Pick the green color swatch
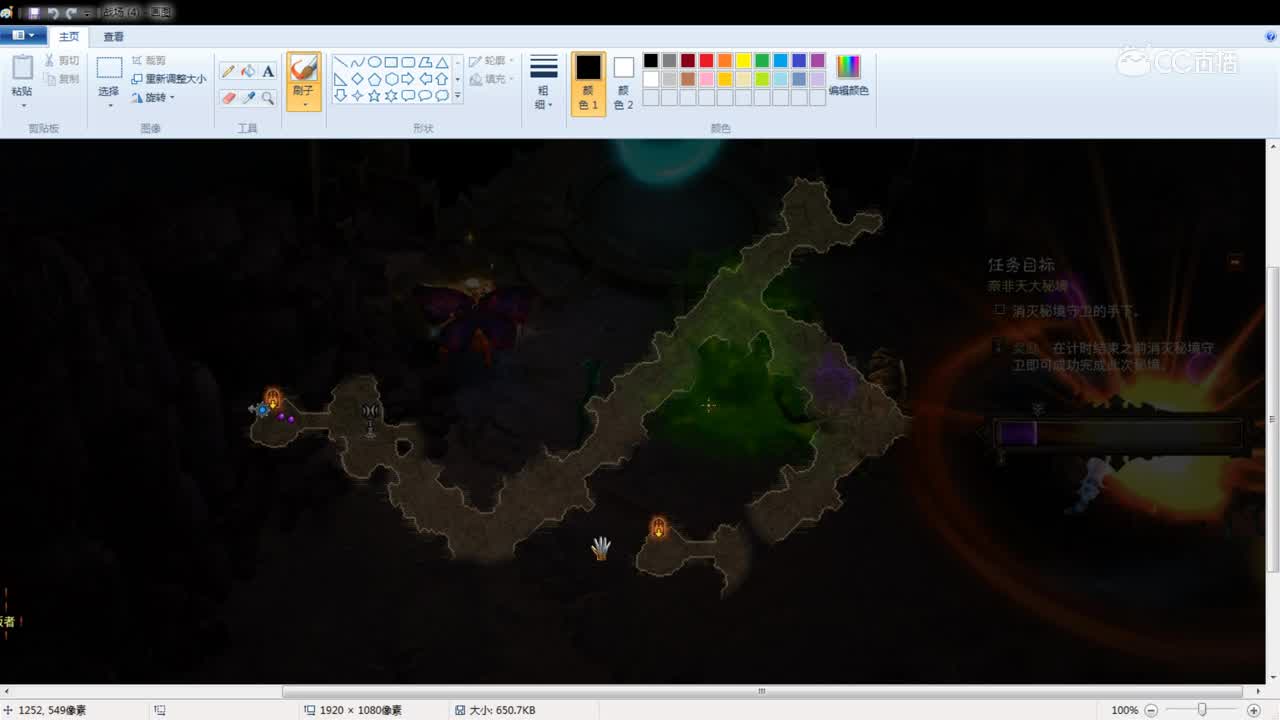This screenshot has height=720, width=1280. click(762, 61)
